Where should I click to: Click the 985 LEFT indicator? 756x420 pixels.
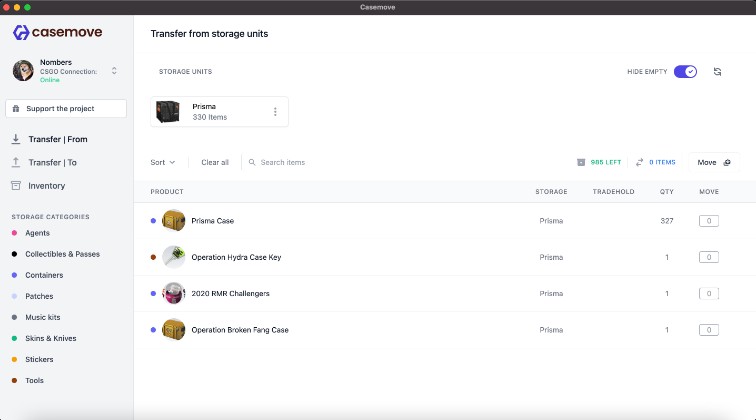(x=606, y=163)
